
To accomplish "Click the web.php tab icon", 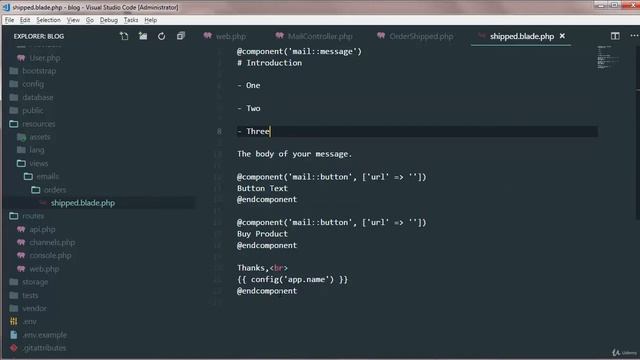I will [208, 36].
